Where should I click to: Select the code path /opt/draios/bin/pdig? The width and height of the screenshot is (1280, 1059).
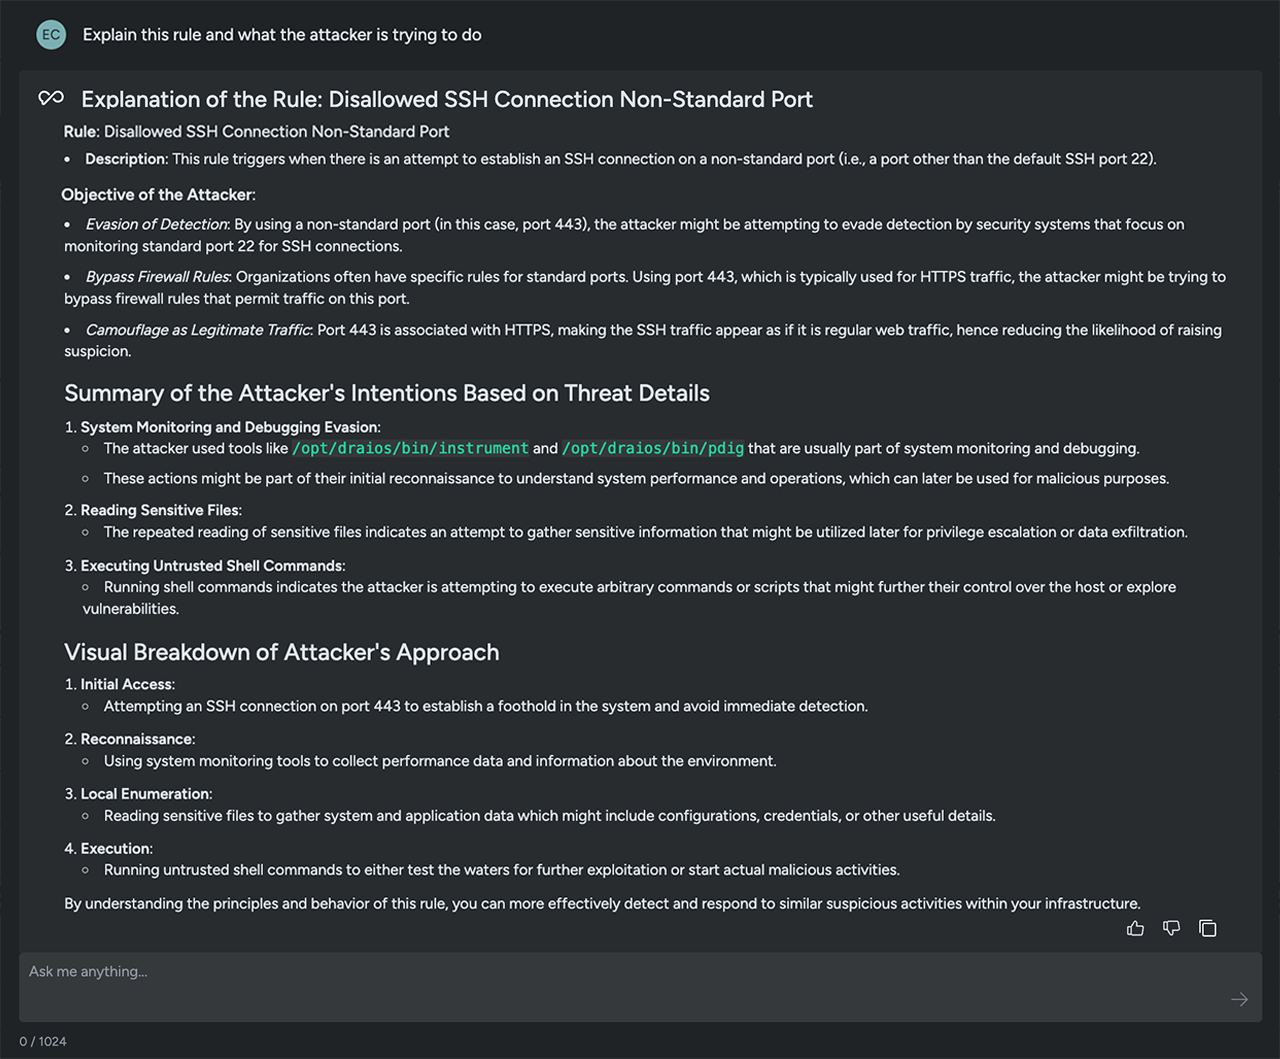pyautogui.click(x=653, y=448)
